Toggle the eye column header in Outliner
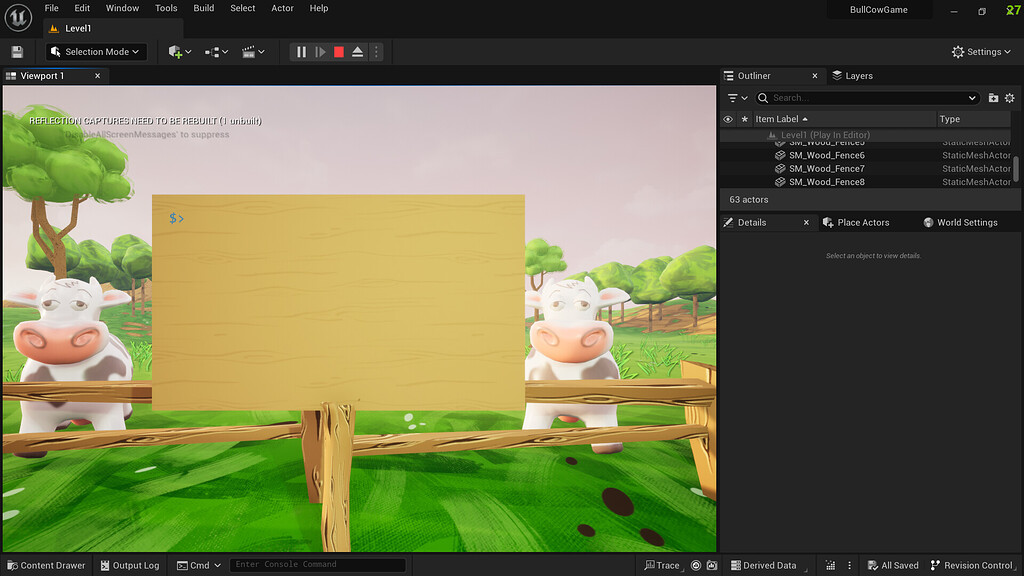Image resolution: width=1024 pixels, height=576 pixels. 730,118
